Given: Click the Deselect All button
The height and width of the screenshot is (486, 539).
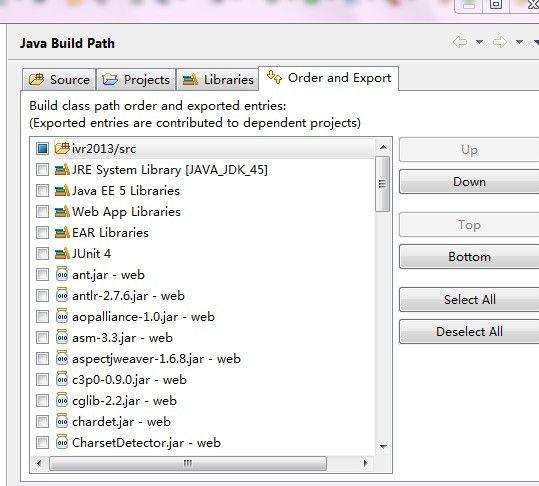Looking at the screenshot, I should pyautogui.click(x=469, y=332).
